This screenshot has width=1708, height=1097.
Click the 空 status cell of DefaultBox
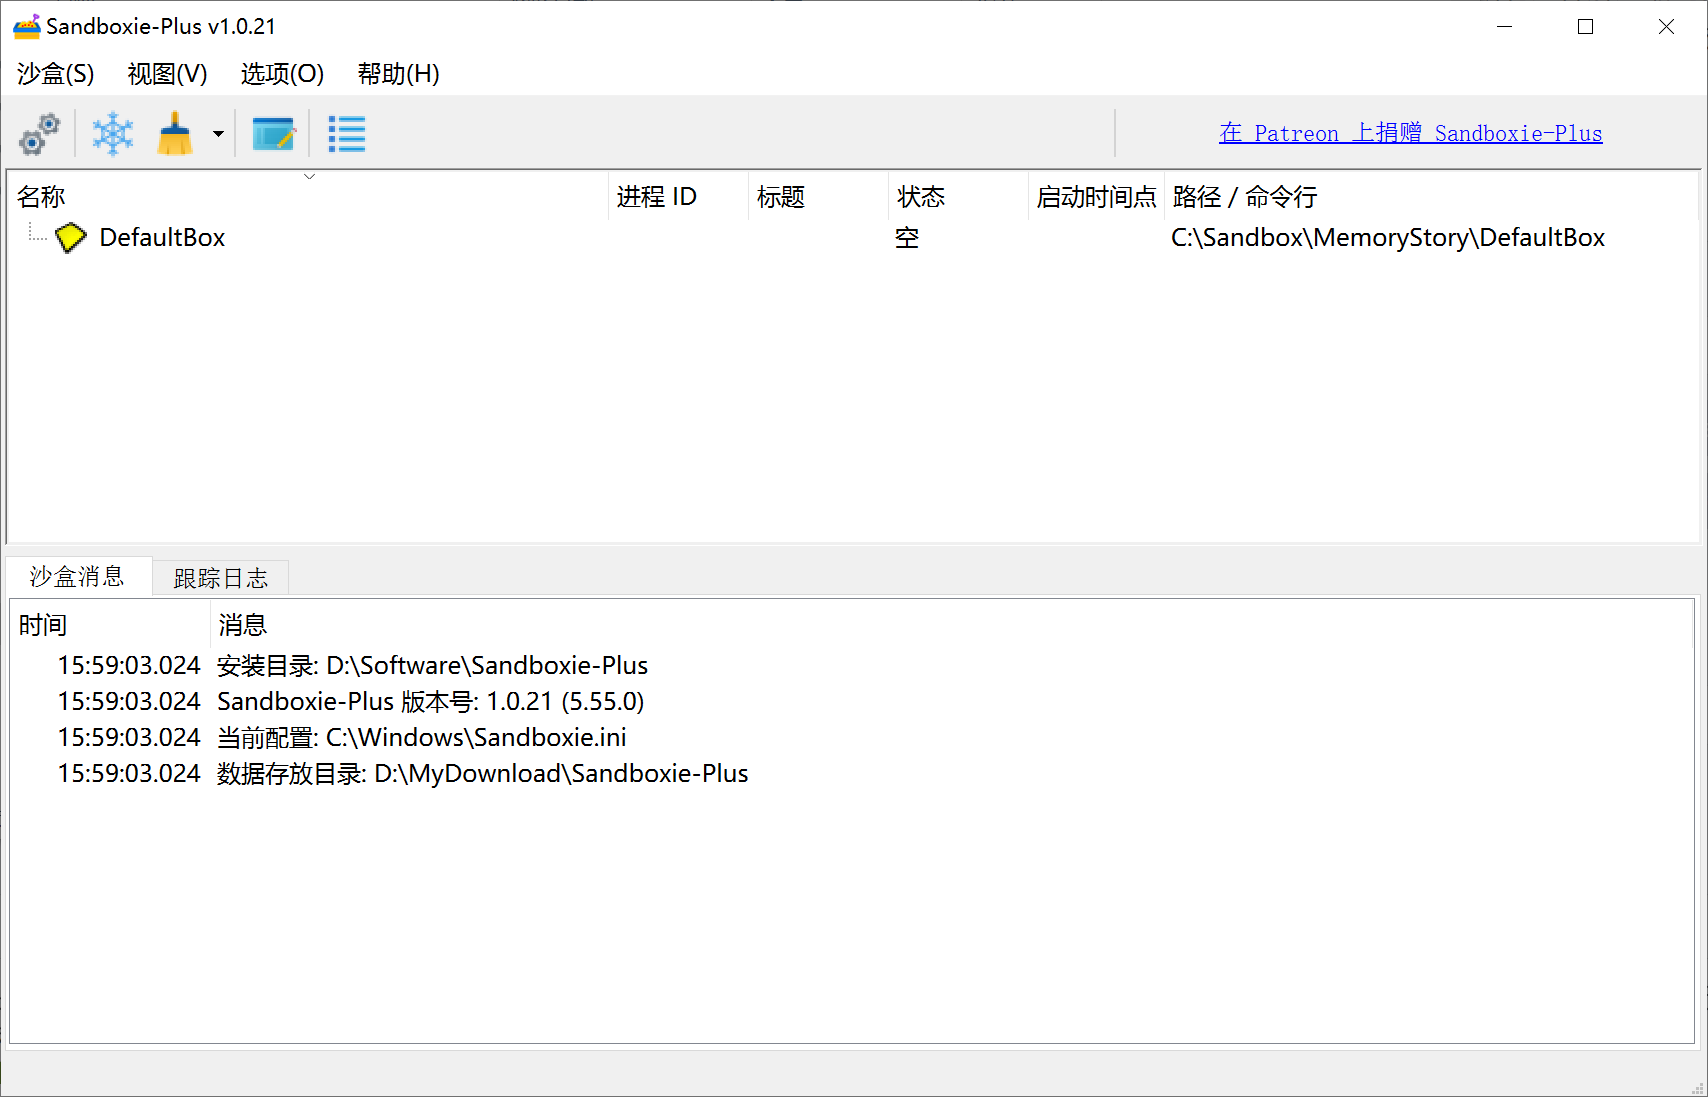tap(907, 238)
